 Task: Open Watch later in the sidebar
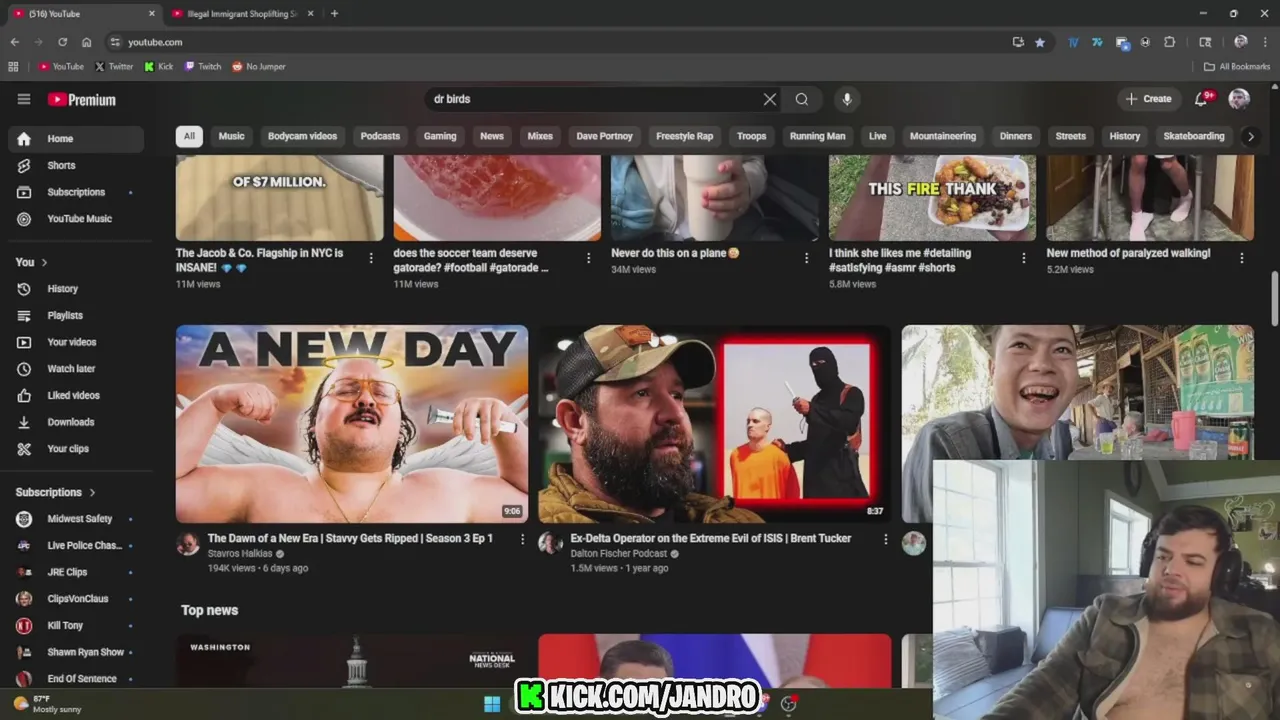coord(76,369)
